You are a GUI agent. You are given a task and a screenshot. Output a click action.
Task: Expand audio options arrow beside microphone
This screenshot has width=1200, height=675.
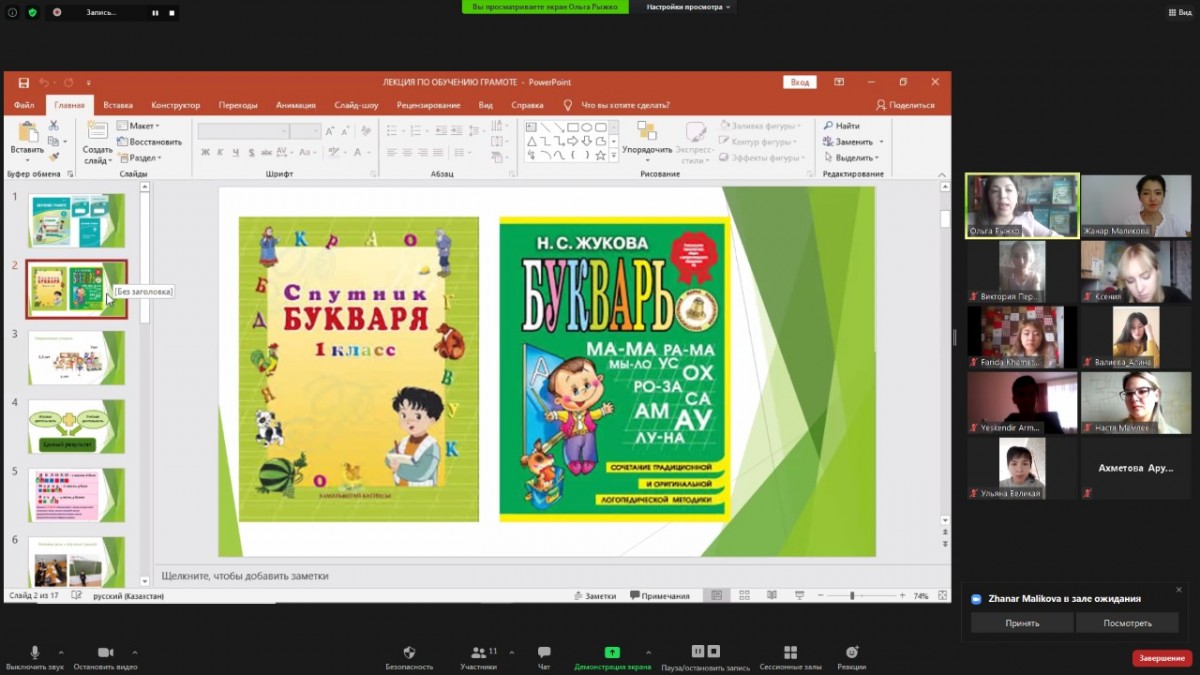click(61, 652)
